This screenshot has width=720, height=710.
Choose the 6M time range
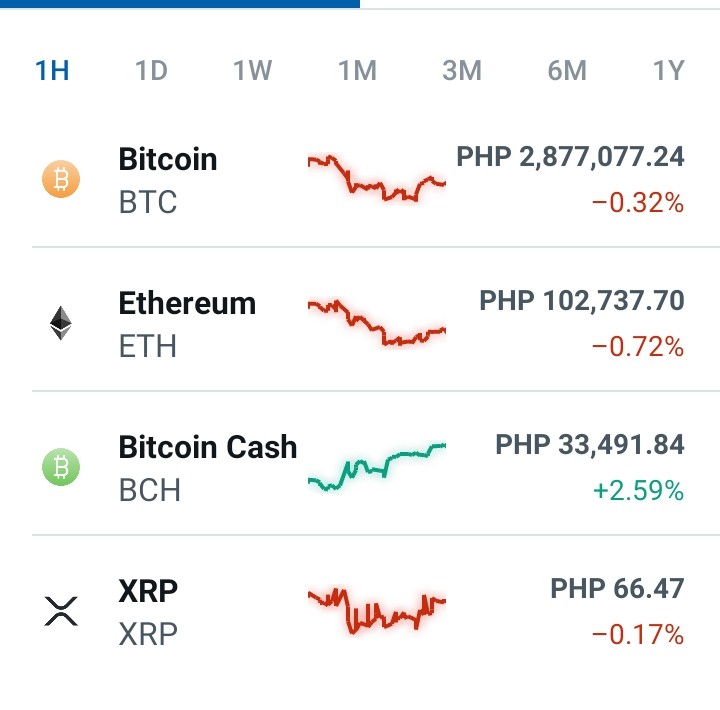[568, 71]
